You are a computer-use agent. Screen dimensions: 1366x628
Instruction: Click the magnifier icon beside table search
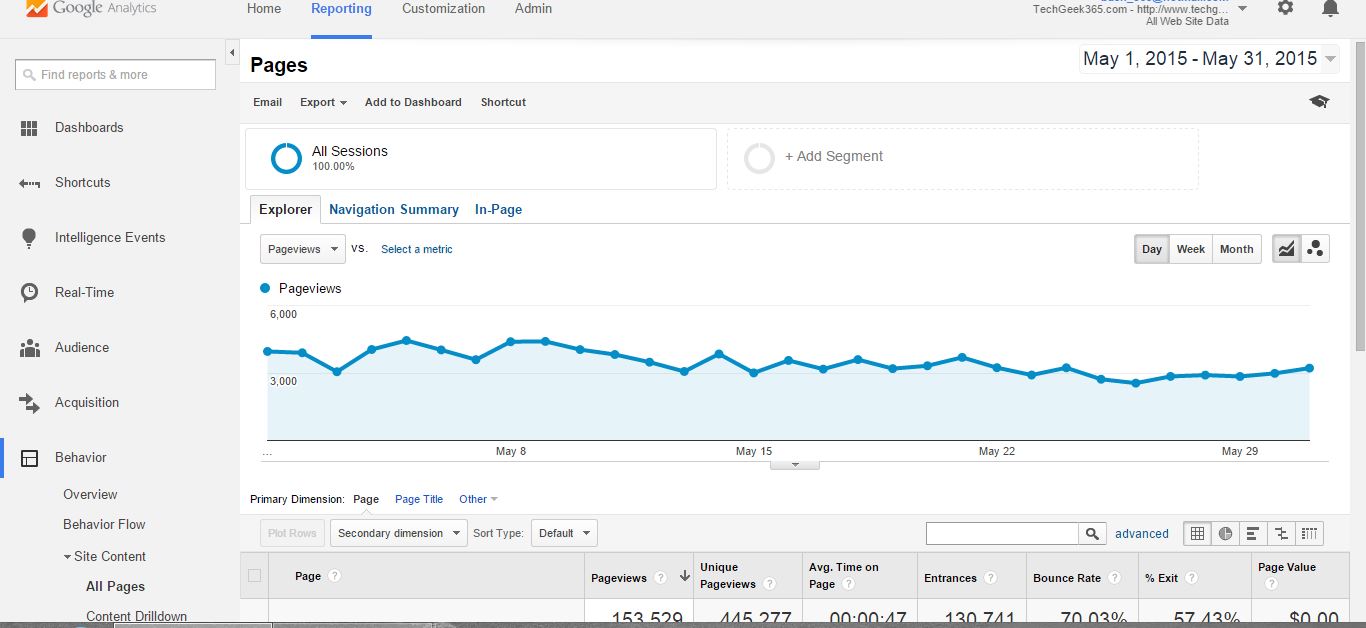pyautogui.click(x=1092, y=534)
